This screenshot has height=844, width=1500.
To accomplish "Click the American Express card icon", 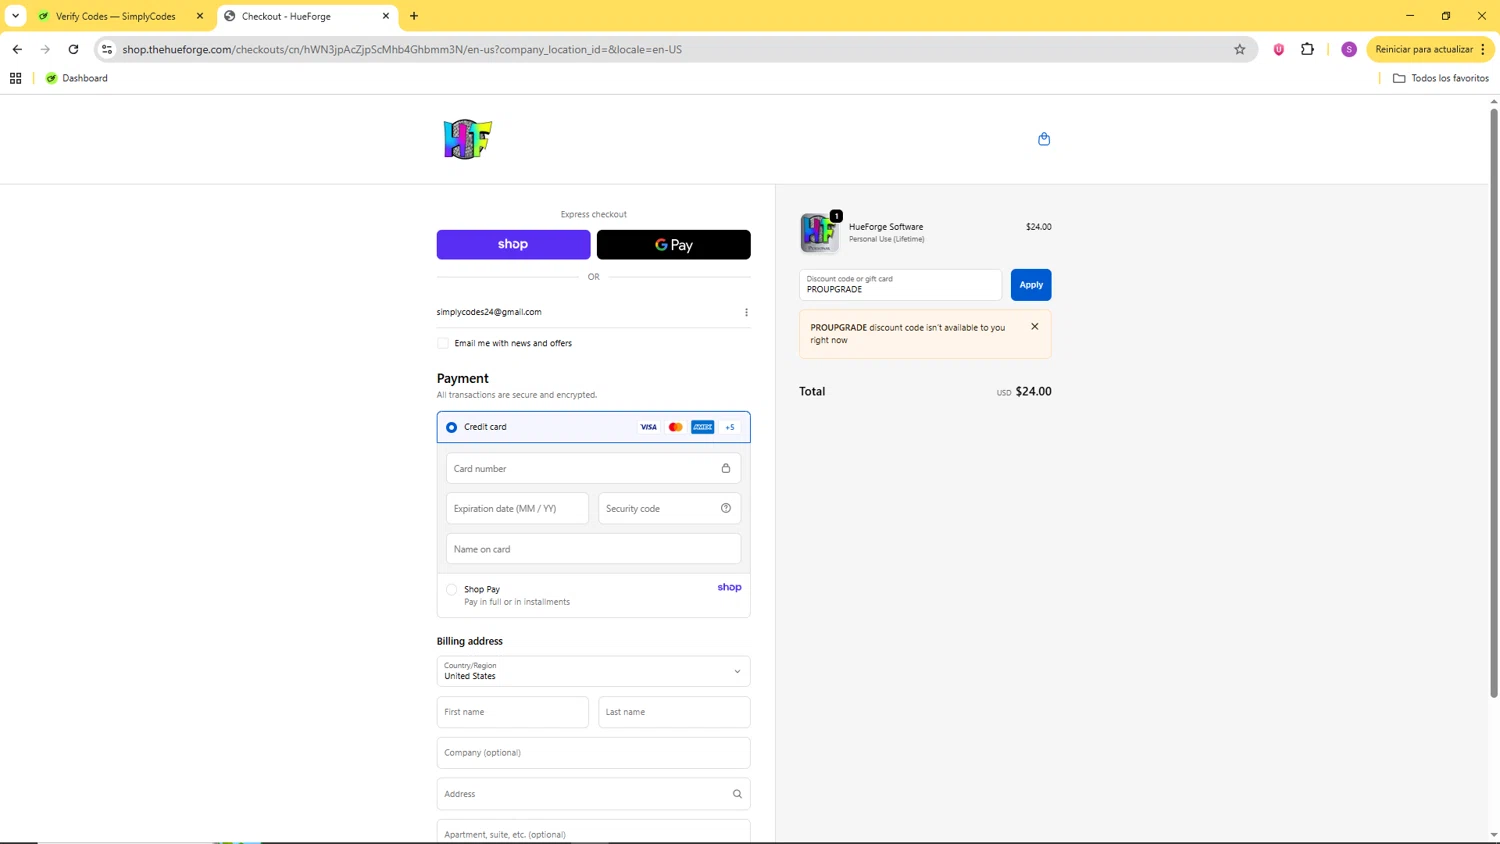I will pos(703,427).
